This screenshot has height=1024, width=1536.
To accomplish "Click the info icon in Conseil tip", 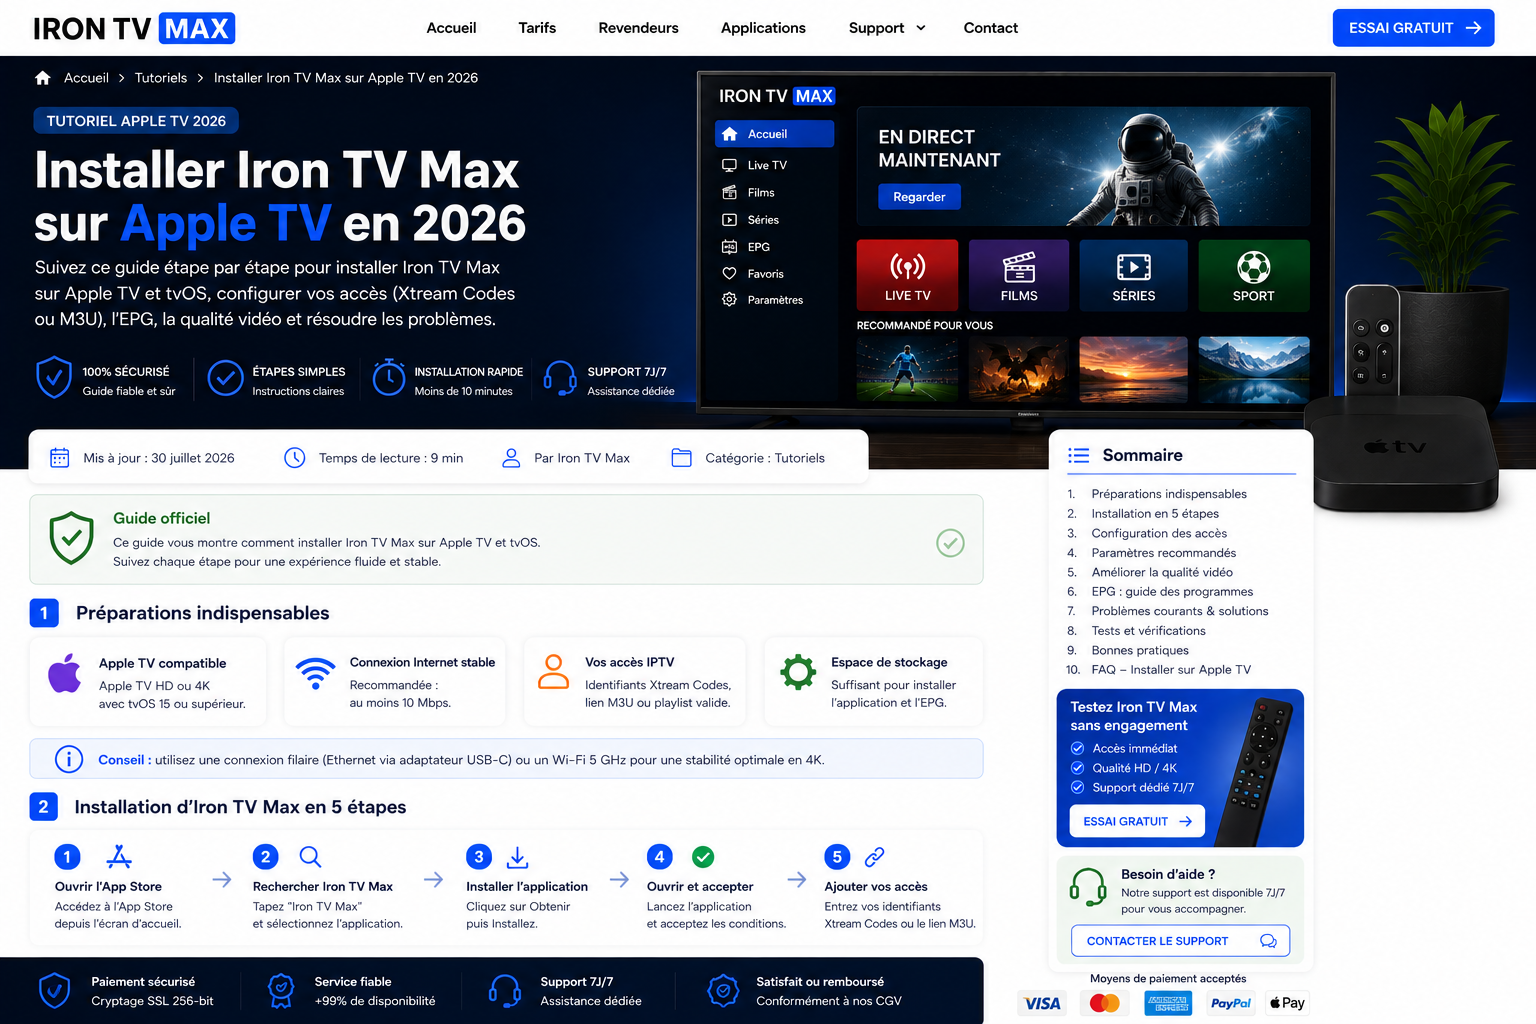I will 69,759.
